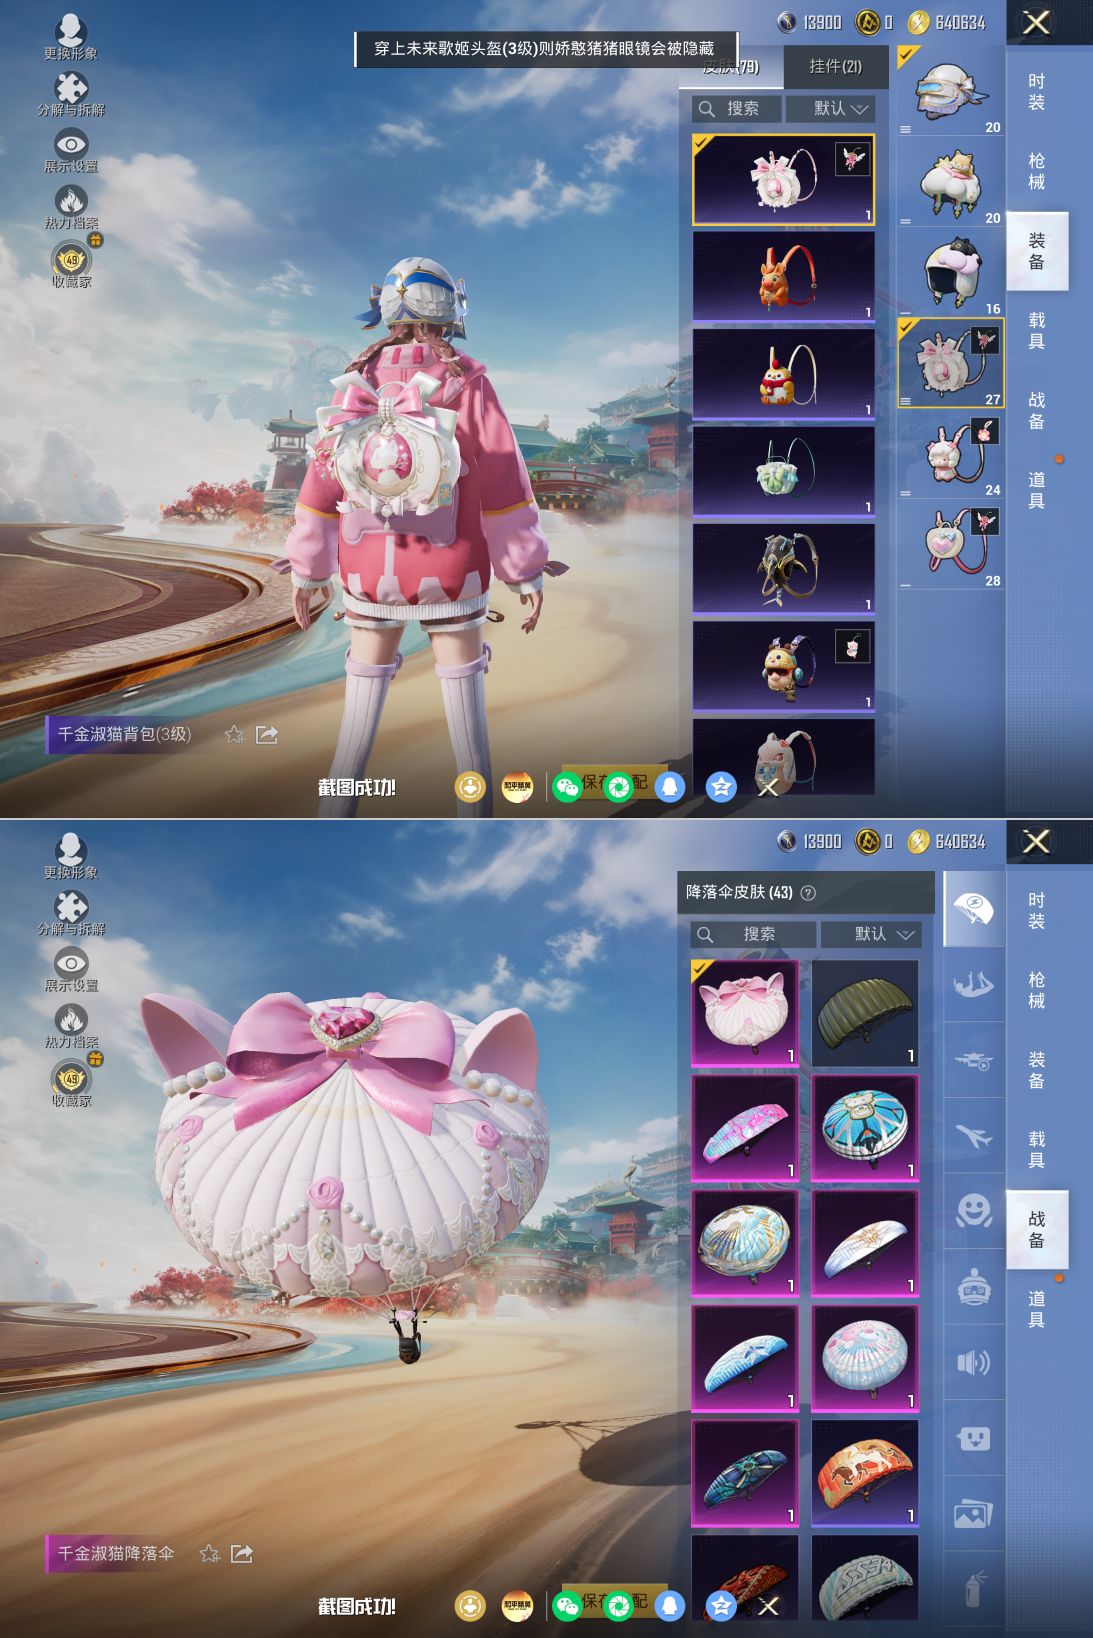
Task: Open the speaker voice pack category icon
Action: [973, 1362]
